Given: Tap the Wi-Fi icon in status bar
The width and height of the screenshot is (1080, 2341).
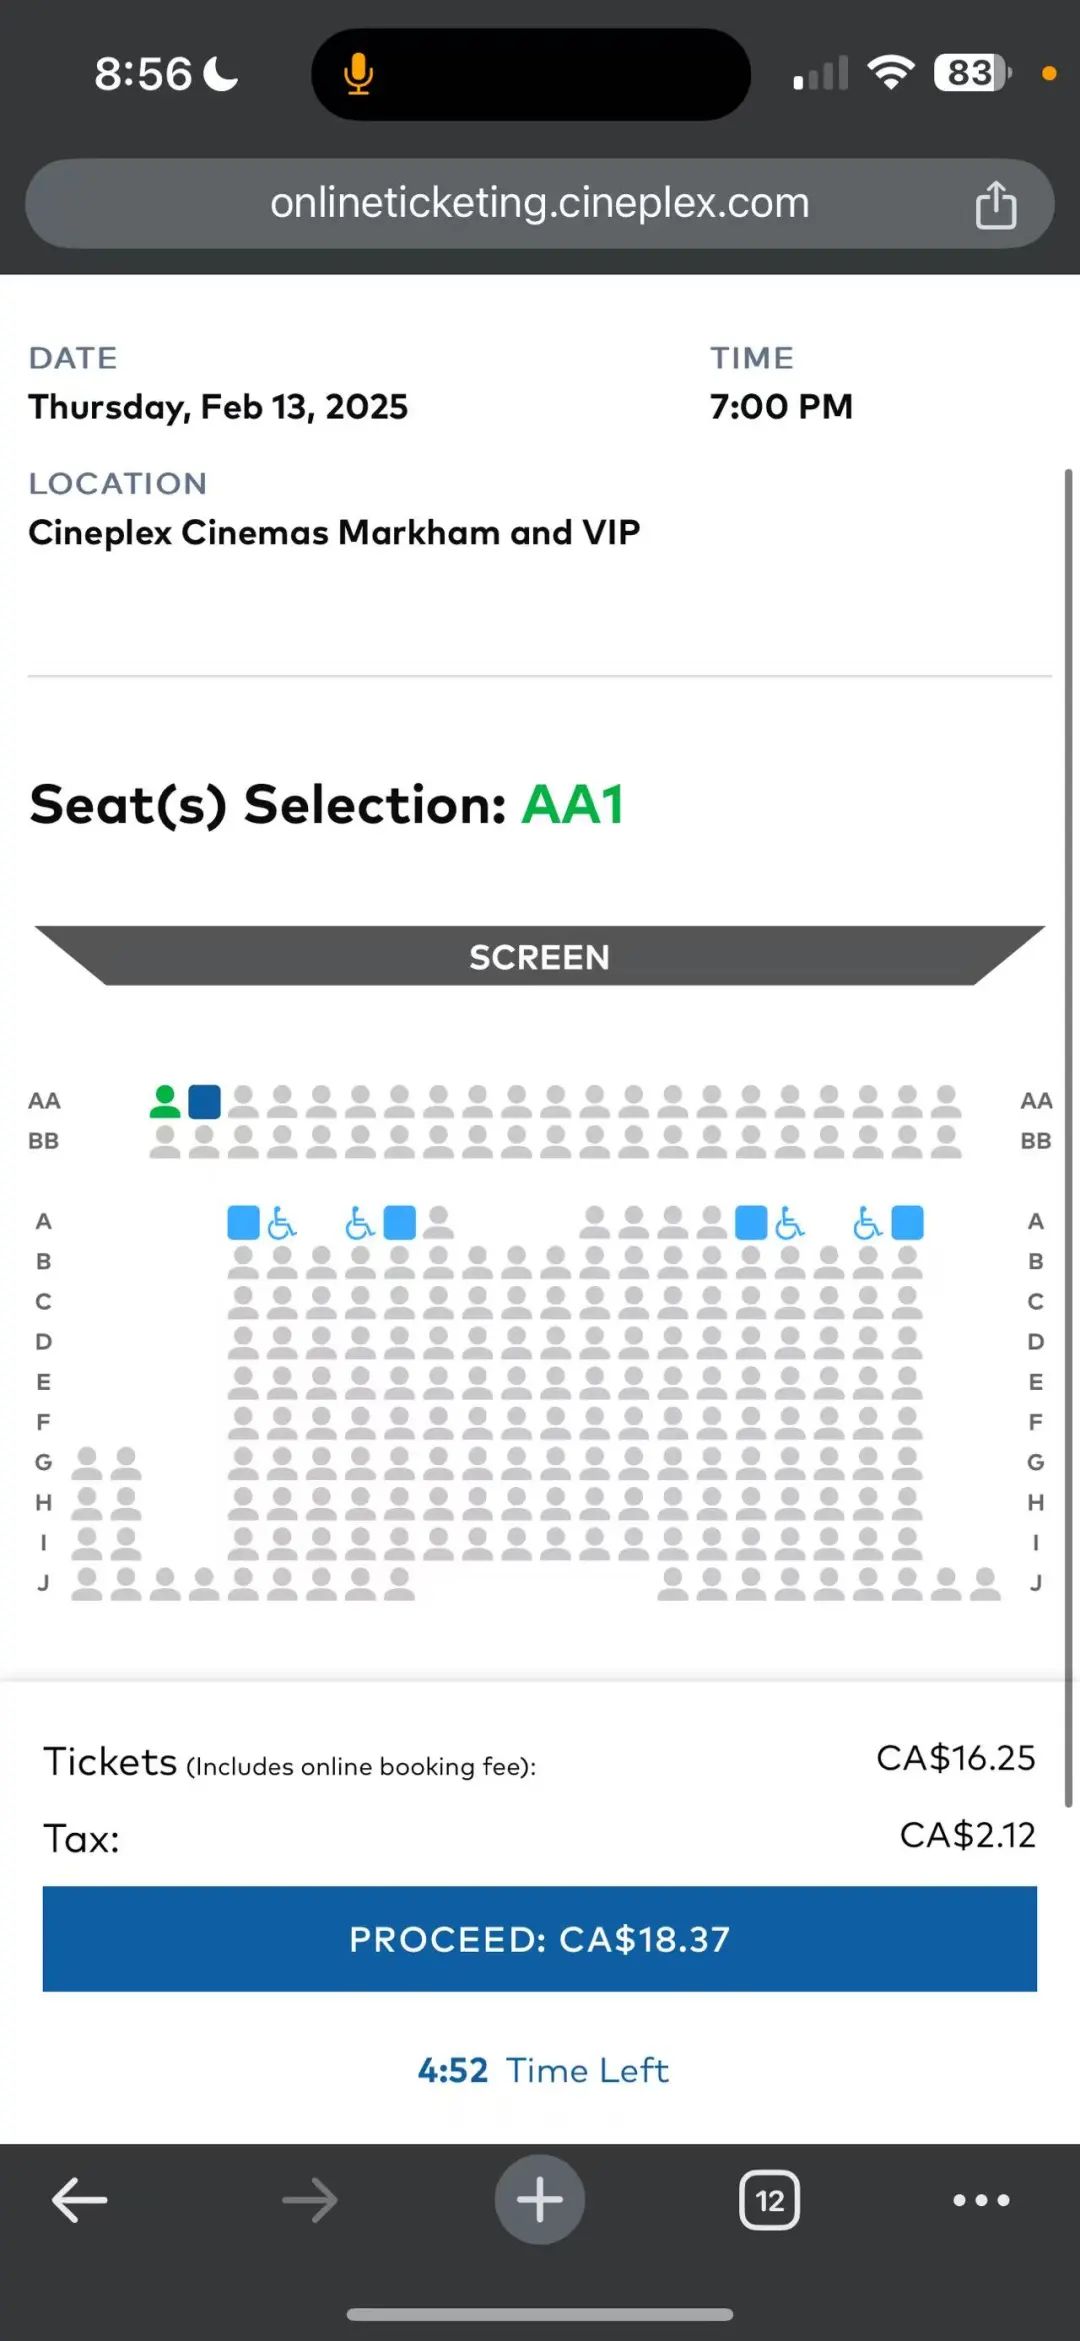Looking at the screenshot, I should [890, 72].
